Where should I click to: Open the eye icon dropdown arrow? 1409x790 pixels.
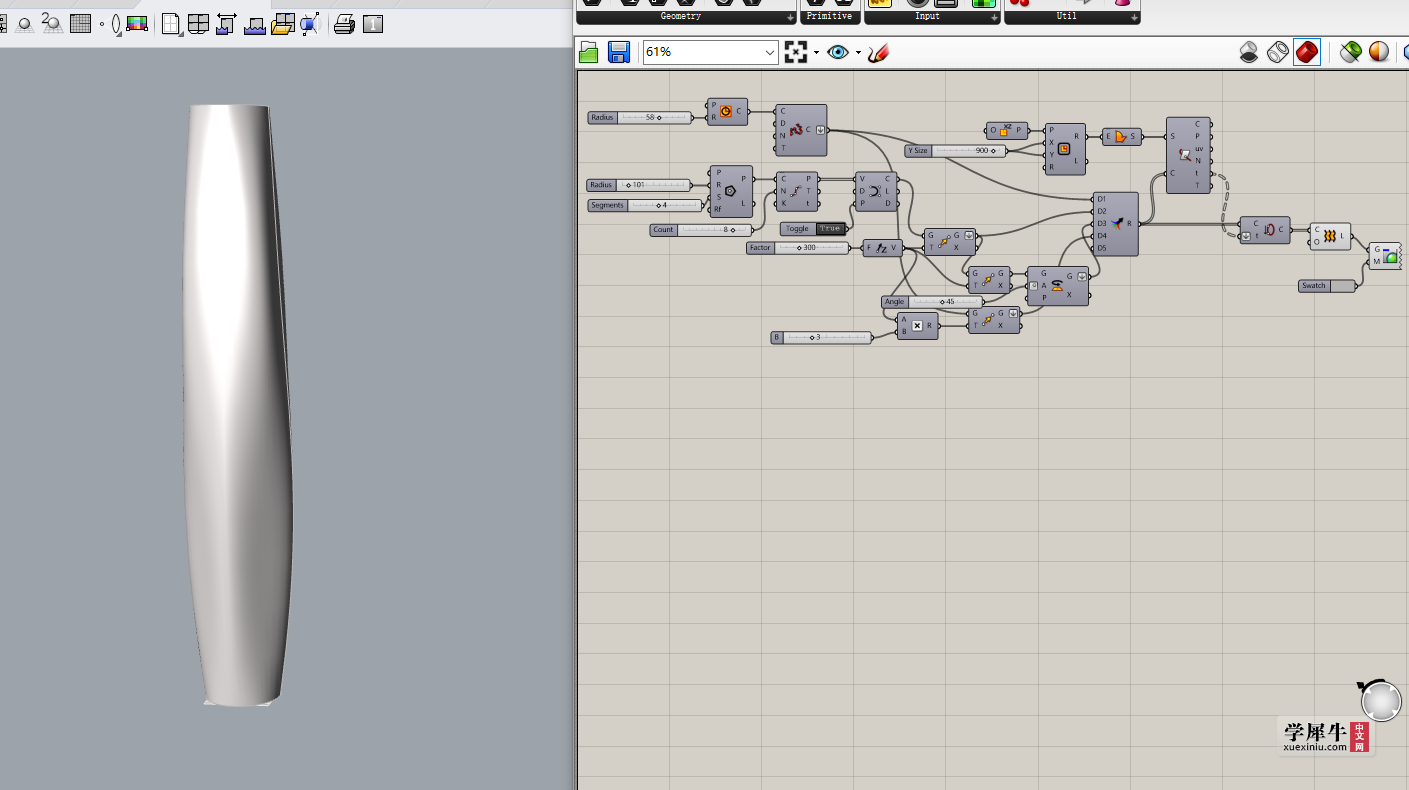(859, 53)
